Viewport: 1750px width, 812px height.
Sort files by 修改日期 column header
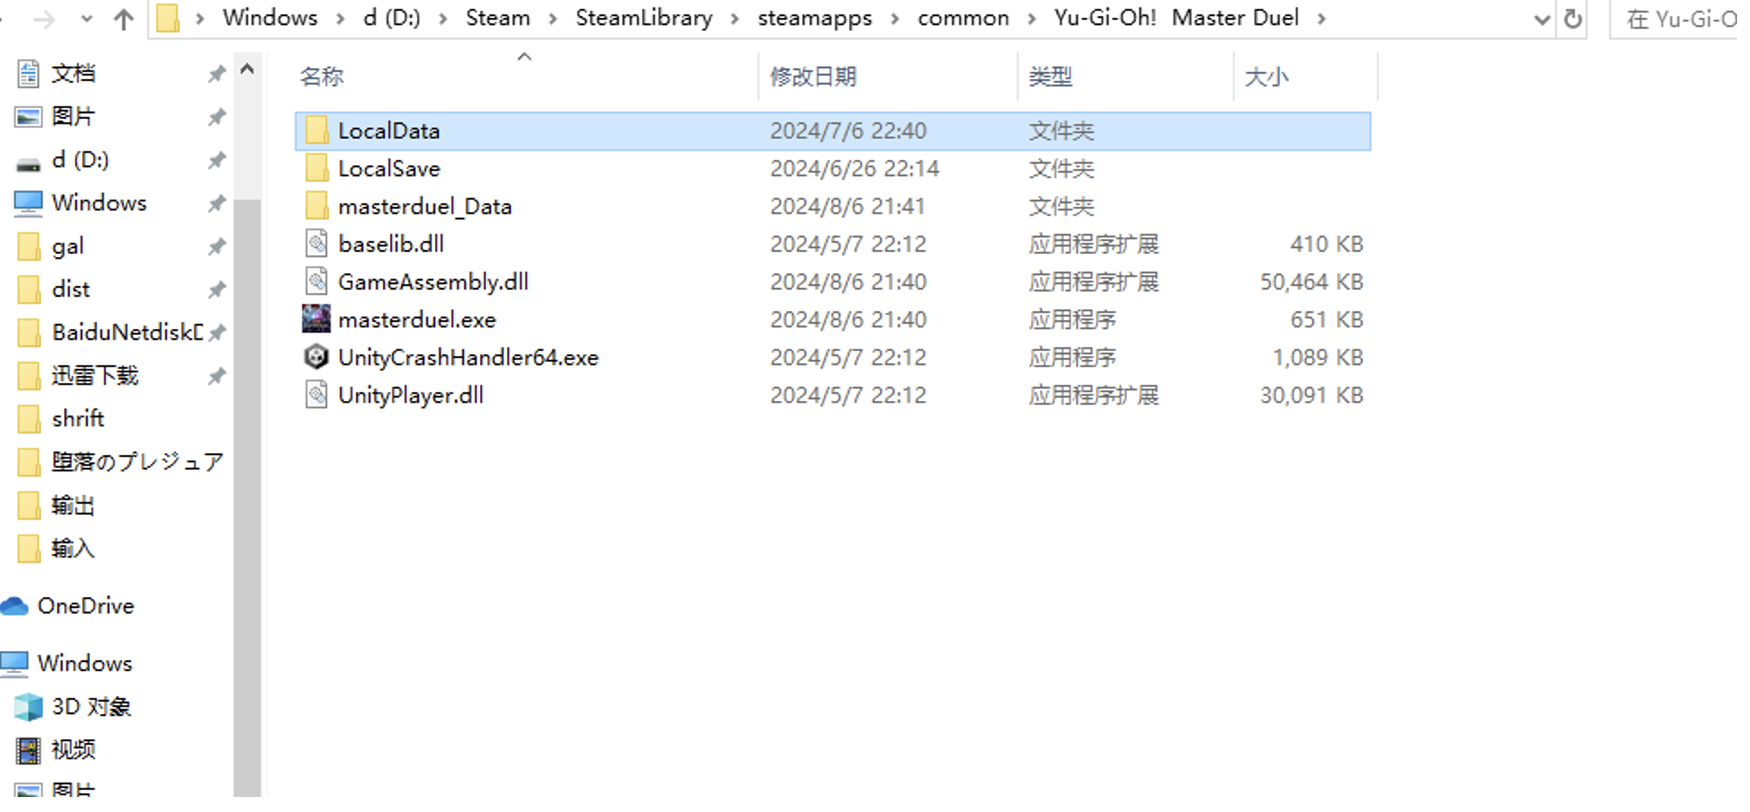[813, 76]
